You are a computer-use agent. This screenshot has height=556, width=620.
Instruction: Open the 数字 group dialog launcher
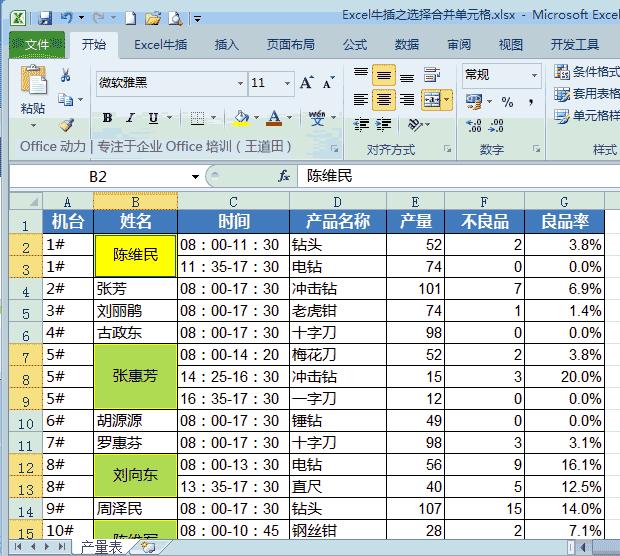click(x=537, y=149)
